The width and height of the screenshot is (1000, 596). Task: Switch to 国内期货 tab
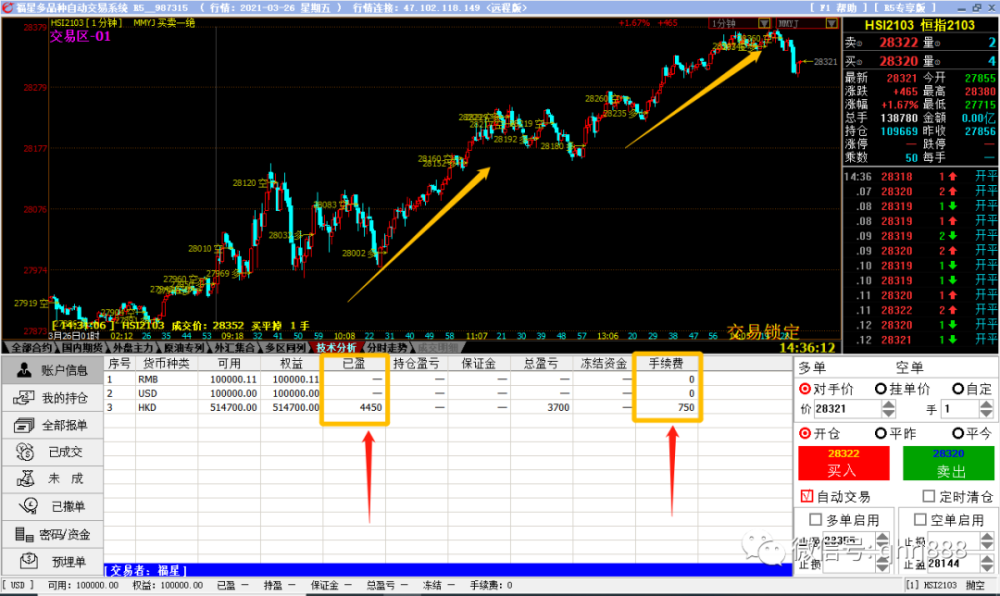coord(82,348)
